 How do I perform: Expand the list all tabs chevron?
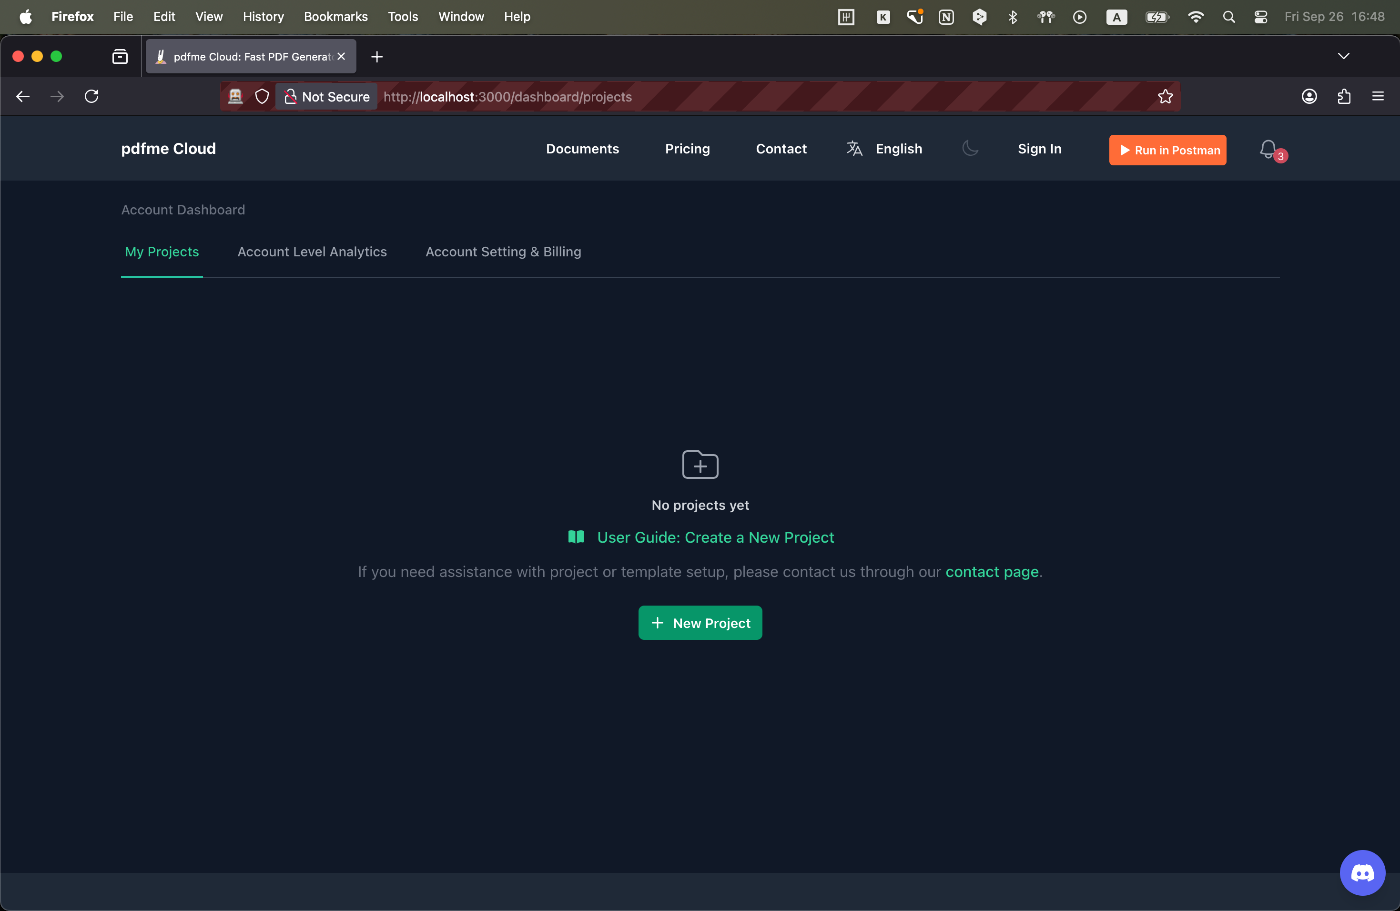point(1344,57)
